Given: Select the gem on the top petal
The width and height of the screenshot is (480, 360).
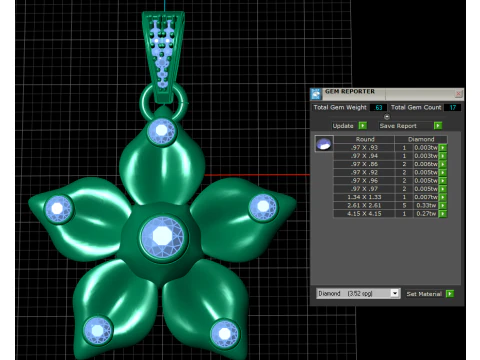Looking at the screenshot, I should tap(162, 131).
